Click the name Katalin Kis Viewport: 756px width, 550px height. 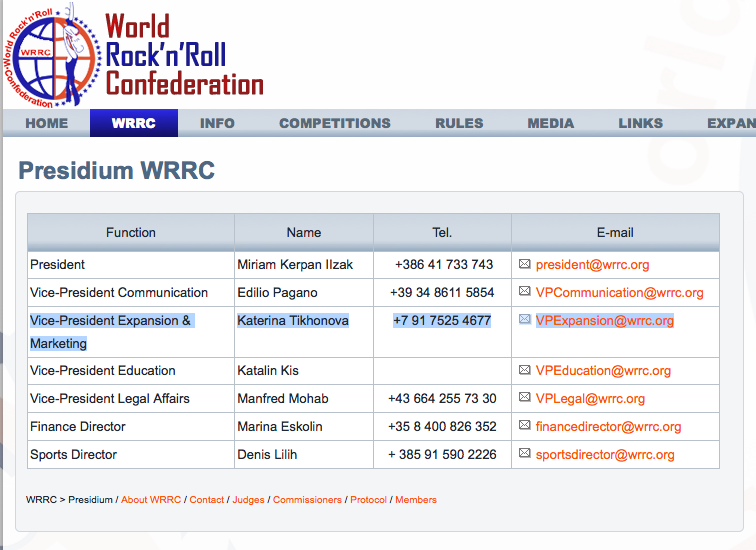[x=268, y=371]
